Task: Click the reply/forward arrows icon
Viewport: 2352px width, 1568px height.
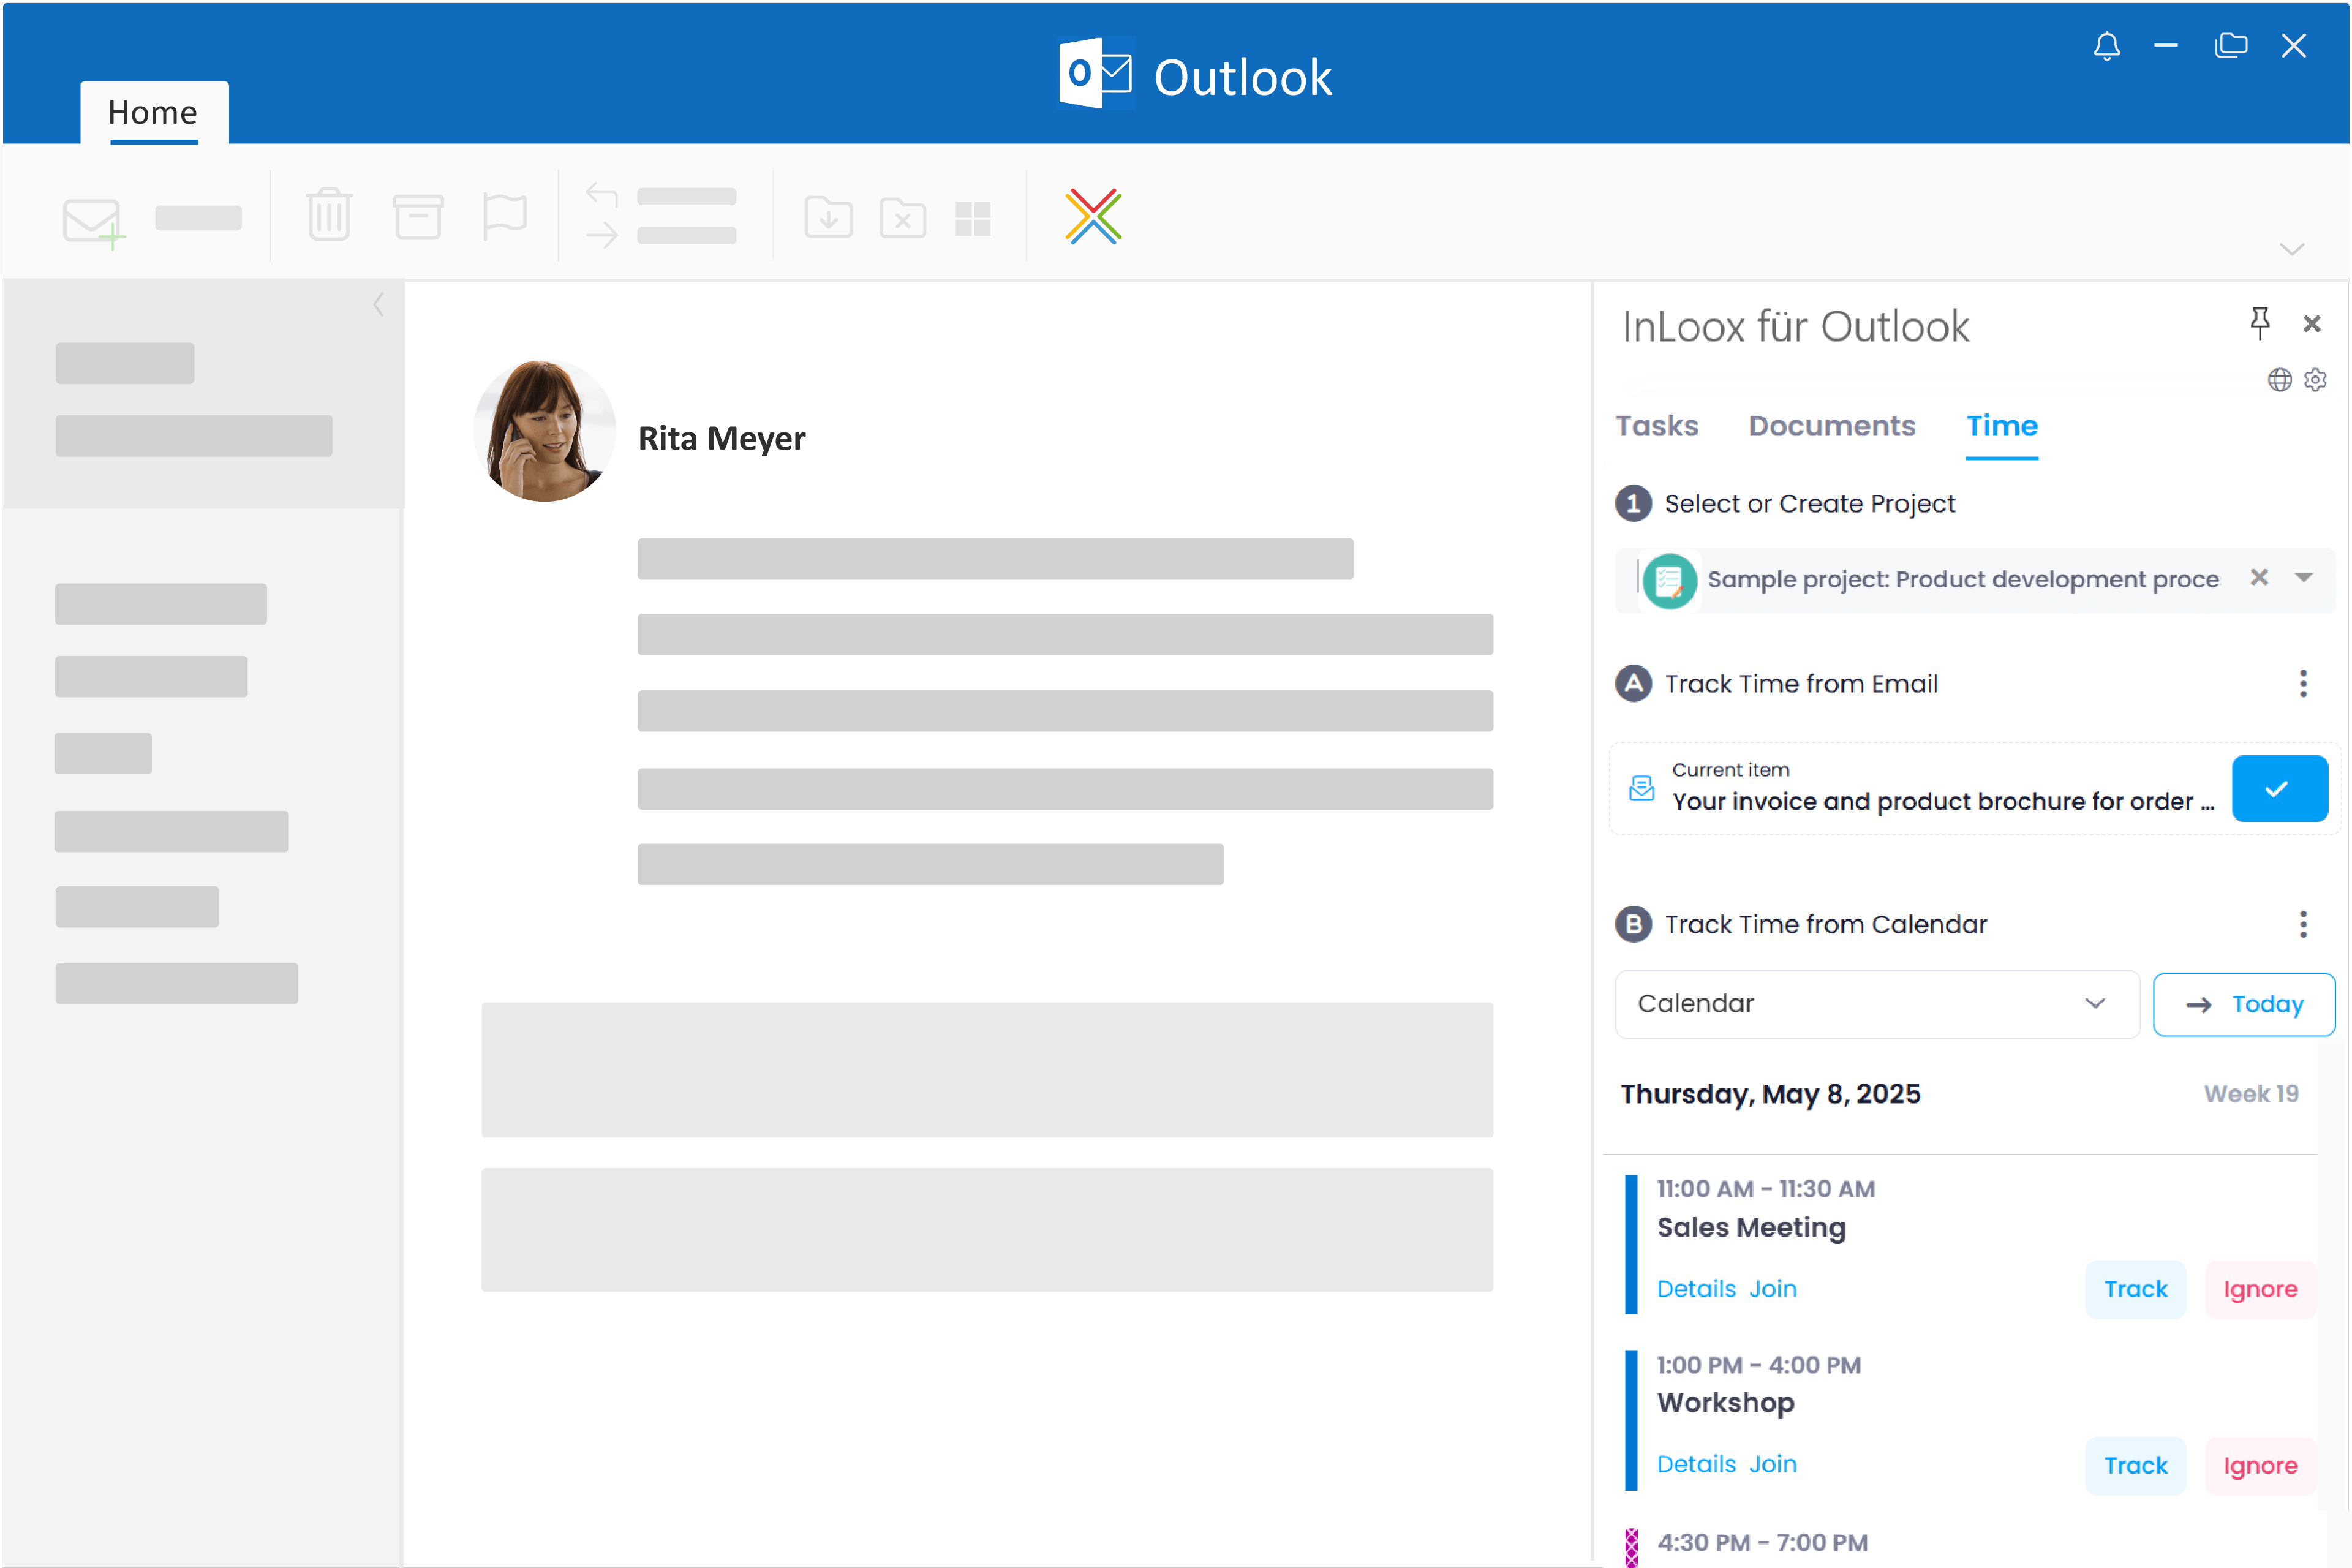Action: pyautogui.click(x=602, y=215)
